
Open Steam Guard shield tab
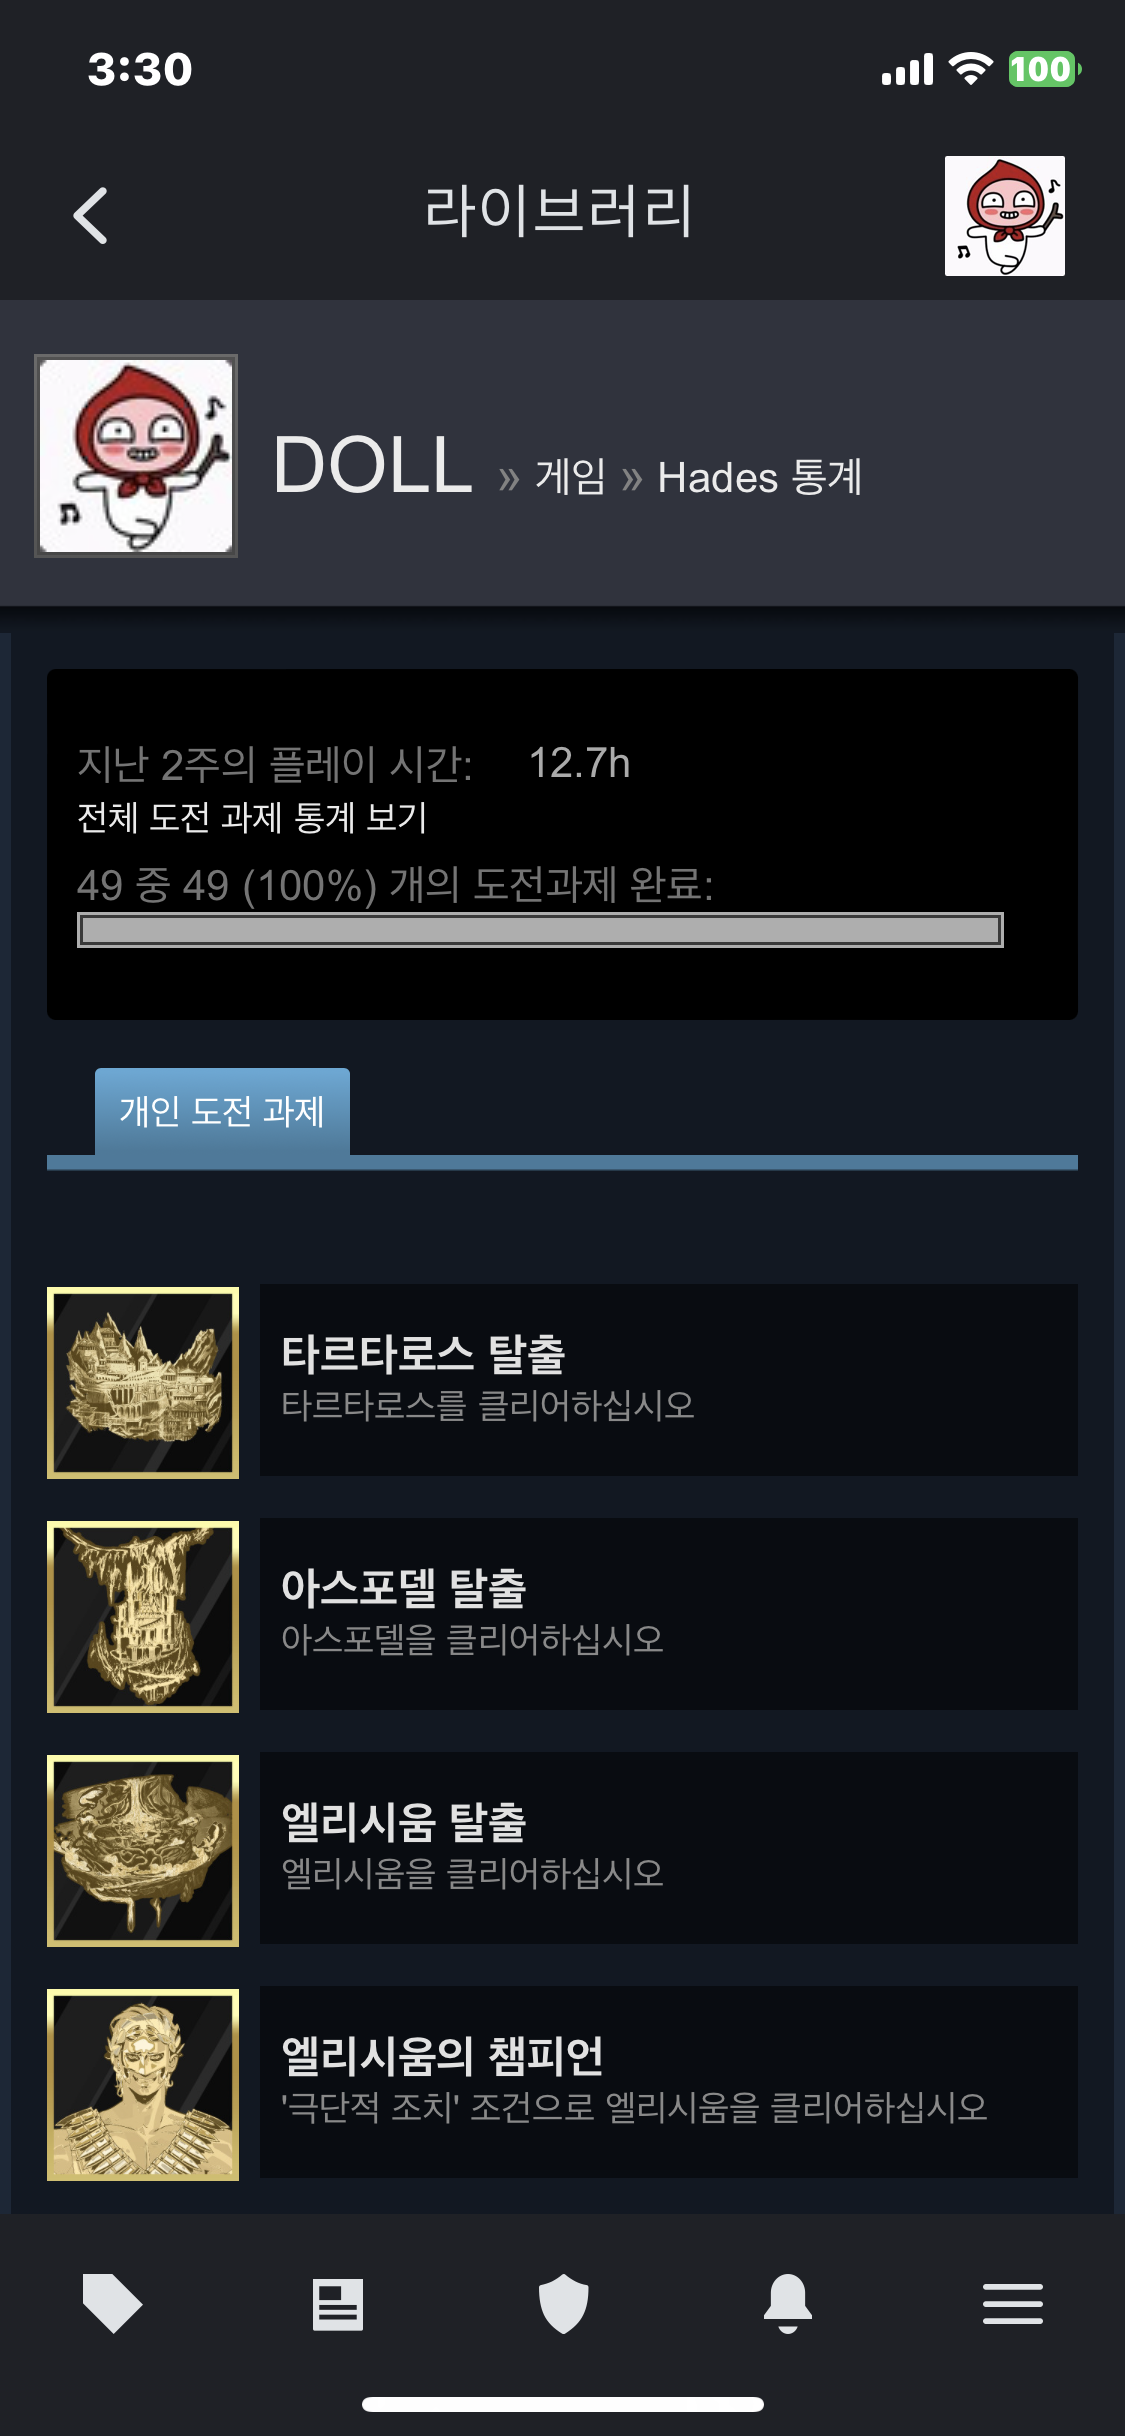[x=563, y=2304]
